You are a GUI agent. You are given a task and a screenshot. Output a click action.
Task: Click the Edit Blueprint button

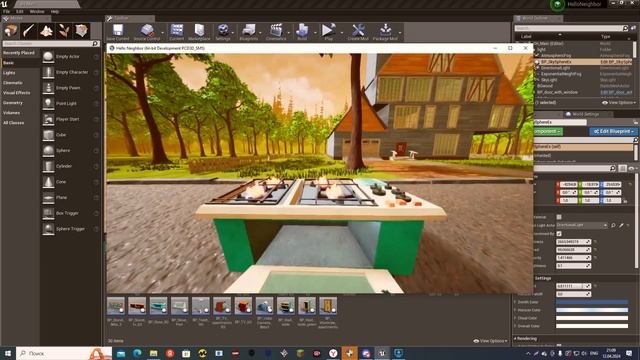click(x=613, y=131)
